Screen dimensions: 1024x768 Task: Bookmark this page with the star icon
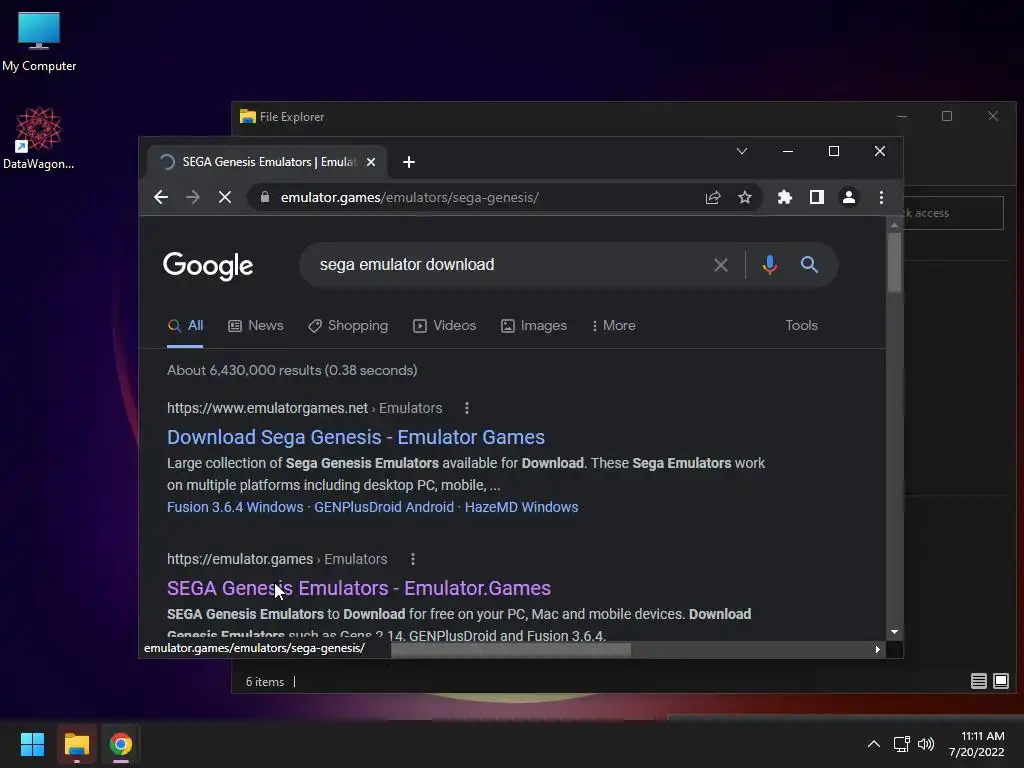[744, 197]
